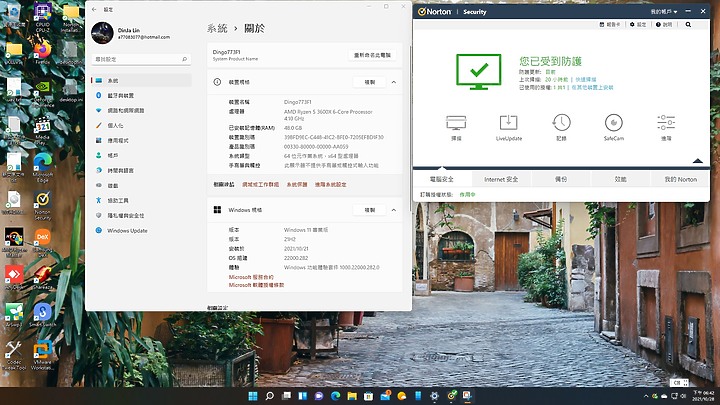Screen dimensions: 720x405
Task: Open Codec Tweak Tool desktop icon
Action: (x=14, y=355)
